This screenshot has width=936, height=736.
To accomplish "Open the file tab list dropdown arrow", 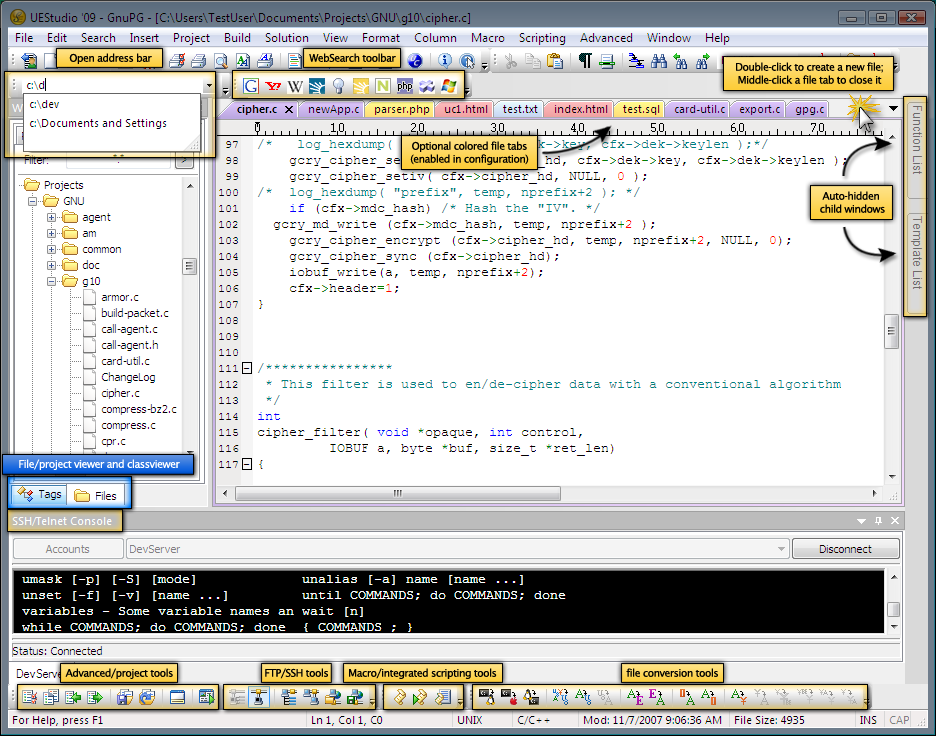I will pos(893,109).
